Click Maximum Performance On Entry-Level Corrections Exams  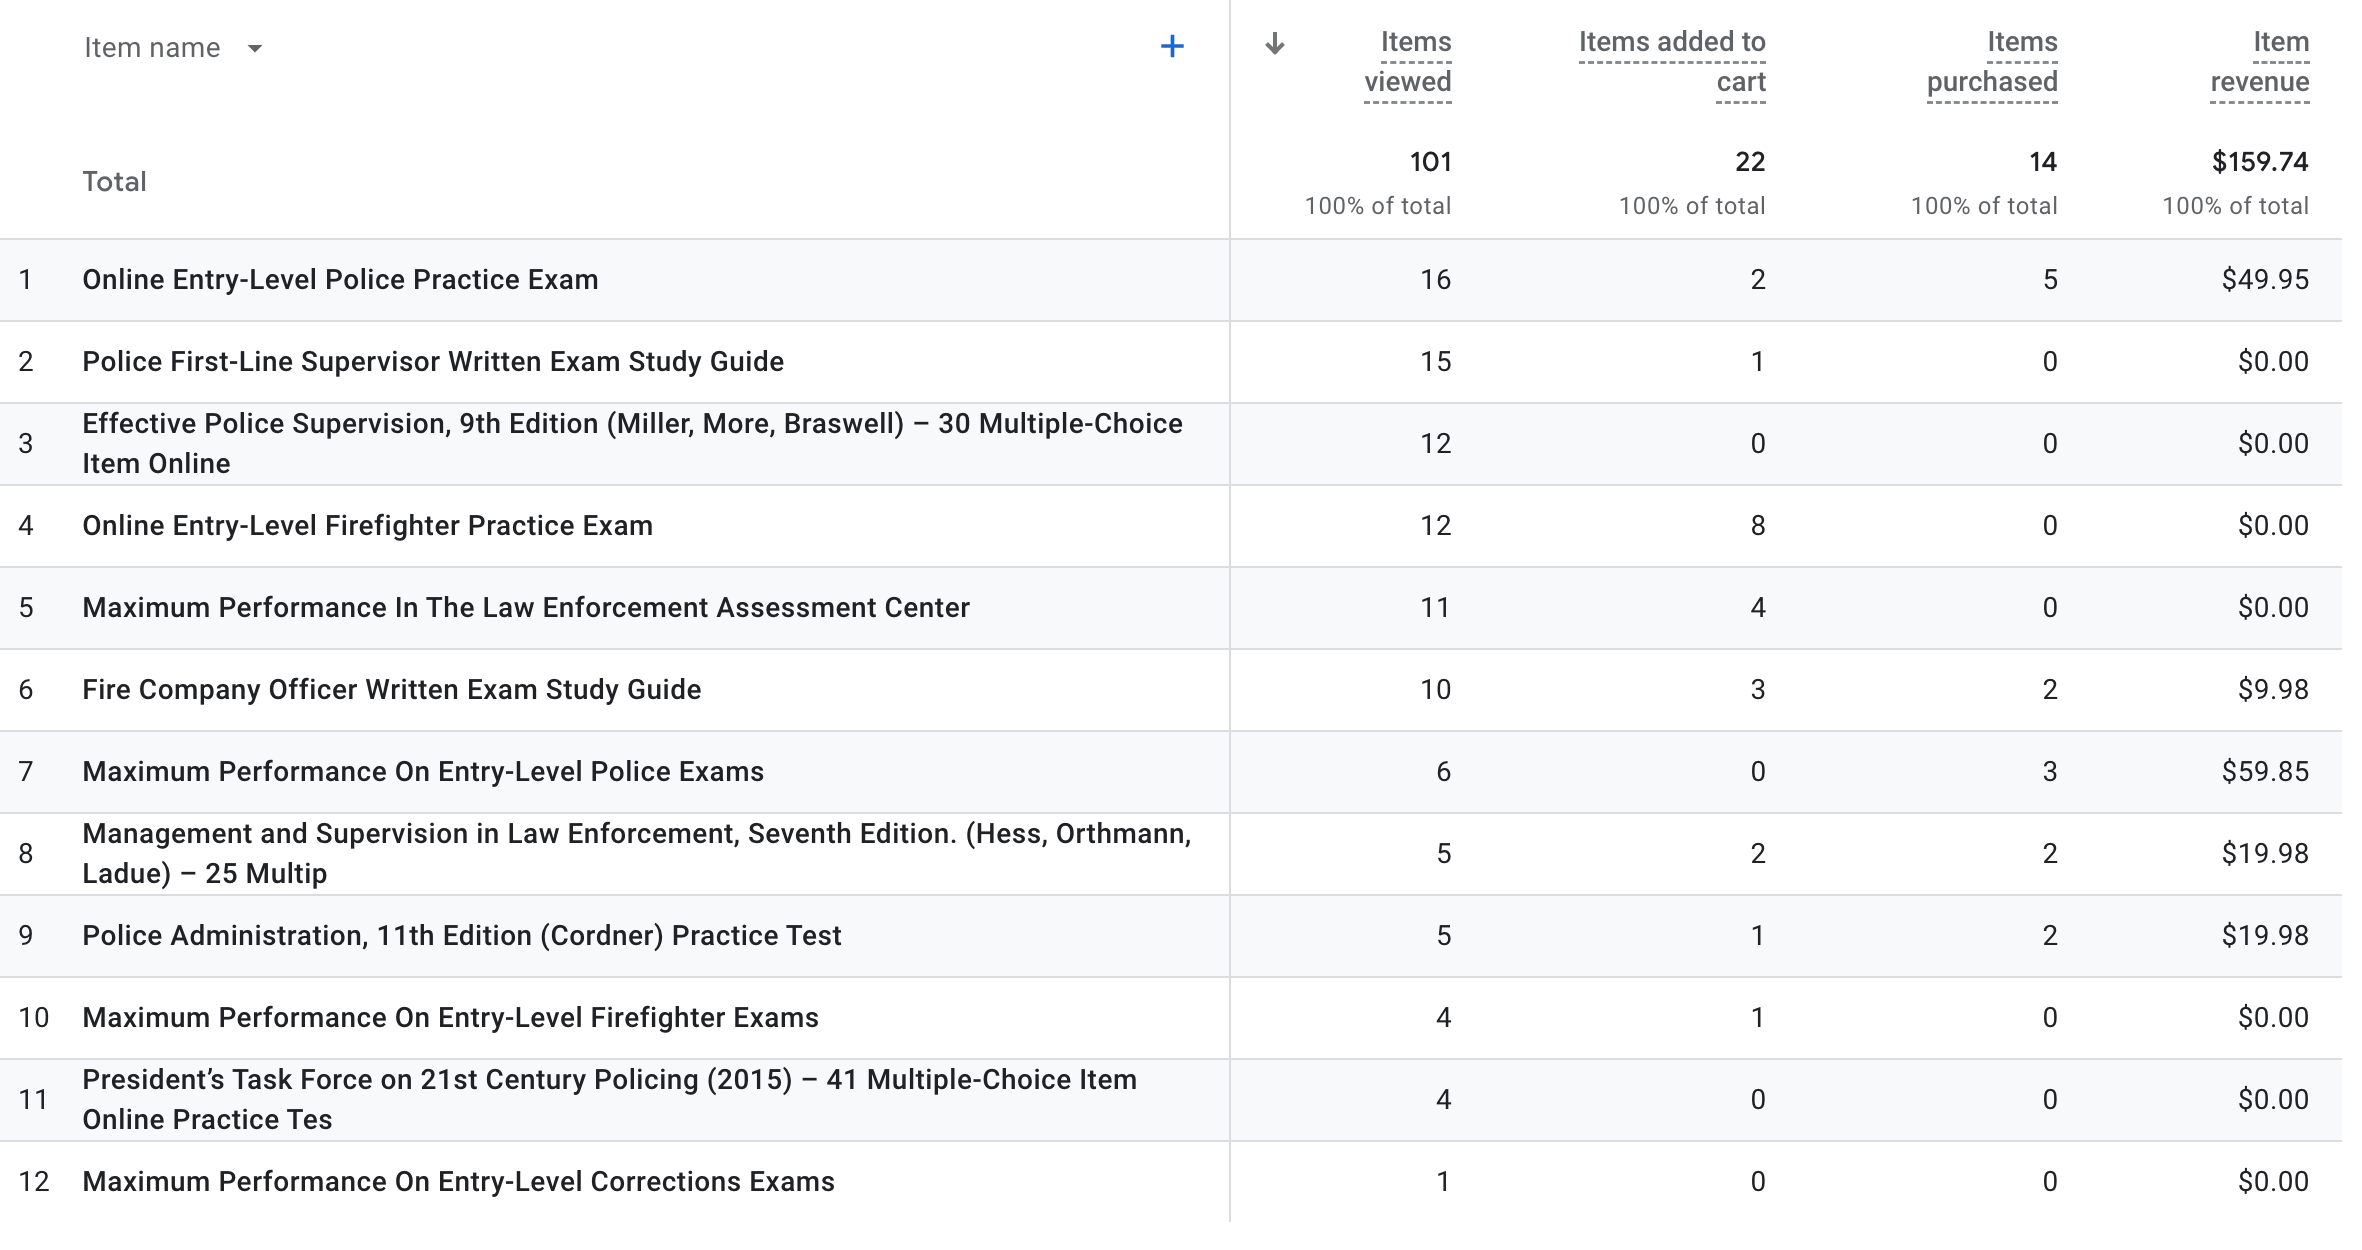click(458, 1182)
